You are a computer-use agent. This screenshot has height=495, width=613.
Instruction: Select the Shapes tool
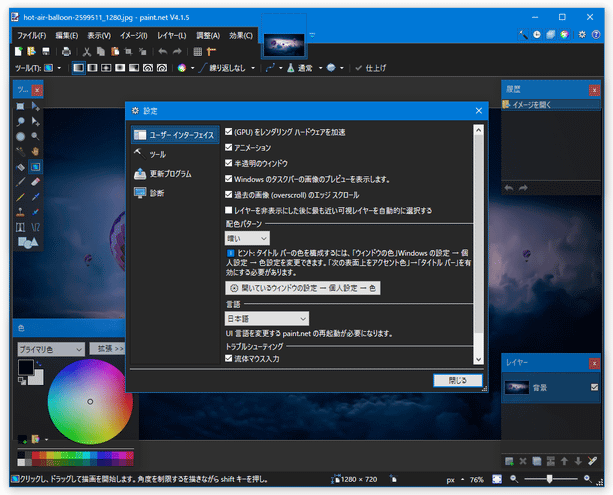(x=28, y=243)
